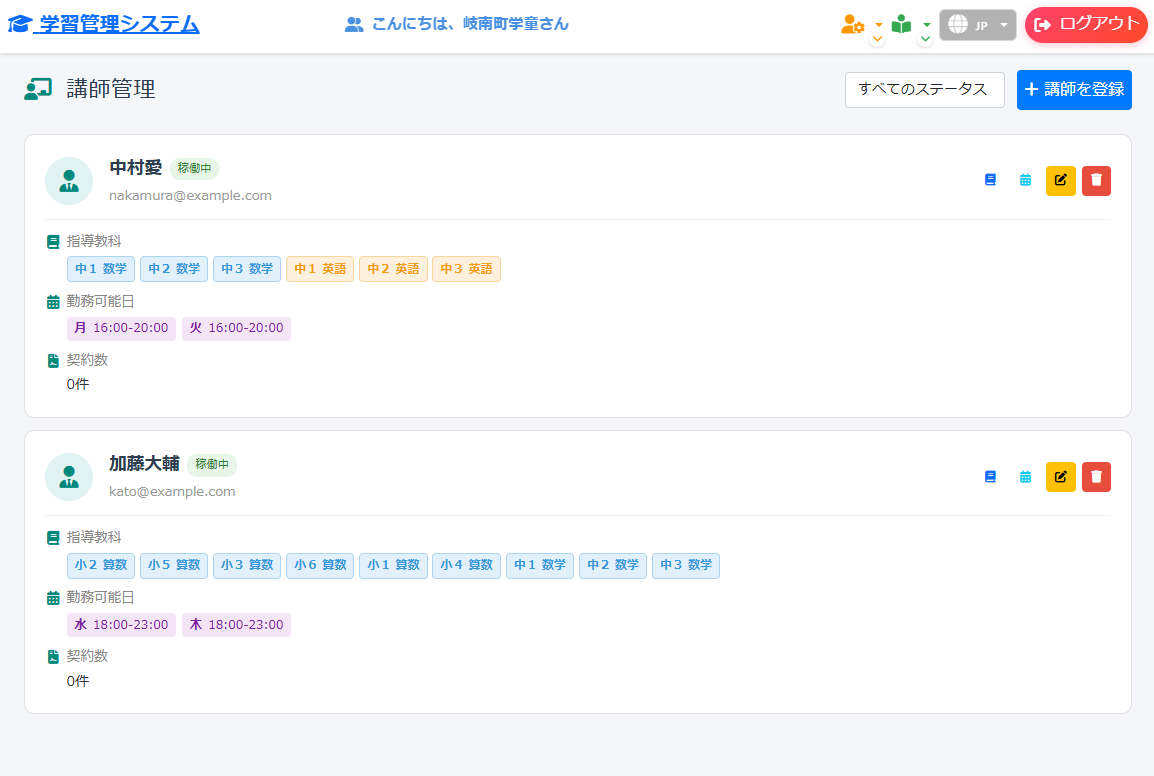The image size is (1154, 776).
Task: Click the 稼働中 badge beside 中村愛
Action: (194, 169)
